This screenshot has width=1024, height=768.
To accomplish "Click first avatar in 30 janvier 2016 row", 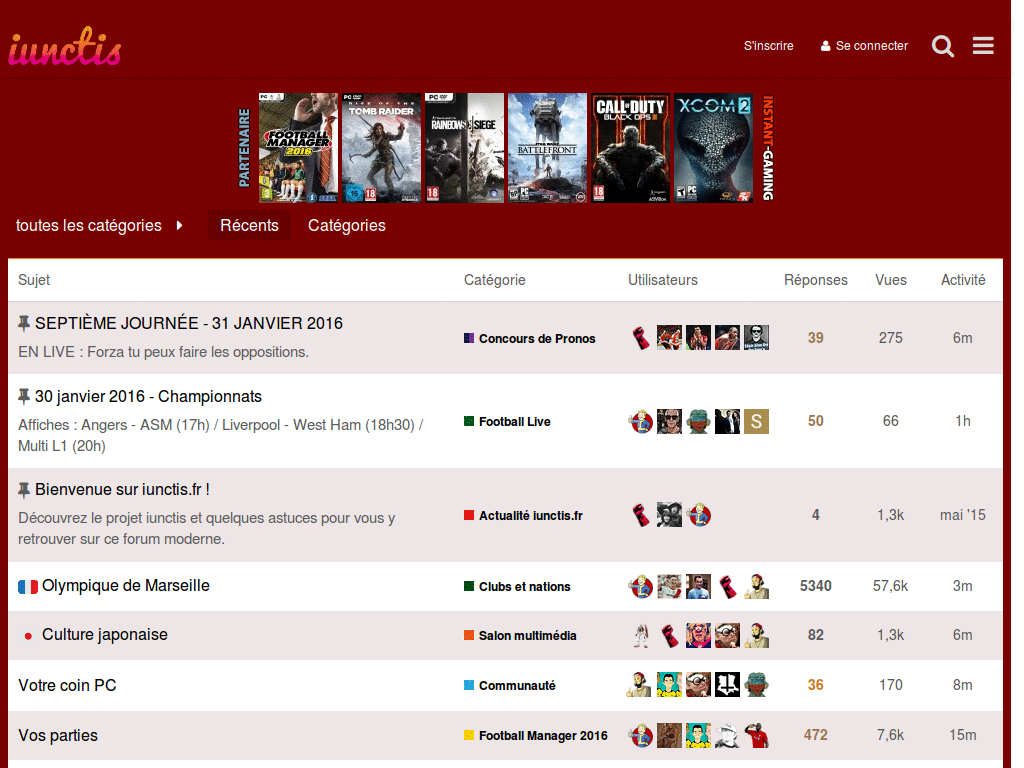I will point(641,421).
